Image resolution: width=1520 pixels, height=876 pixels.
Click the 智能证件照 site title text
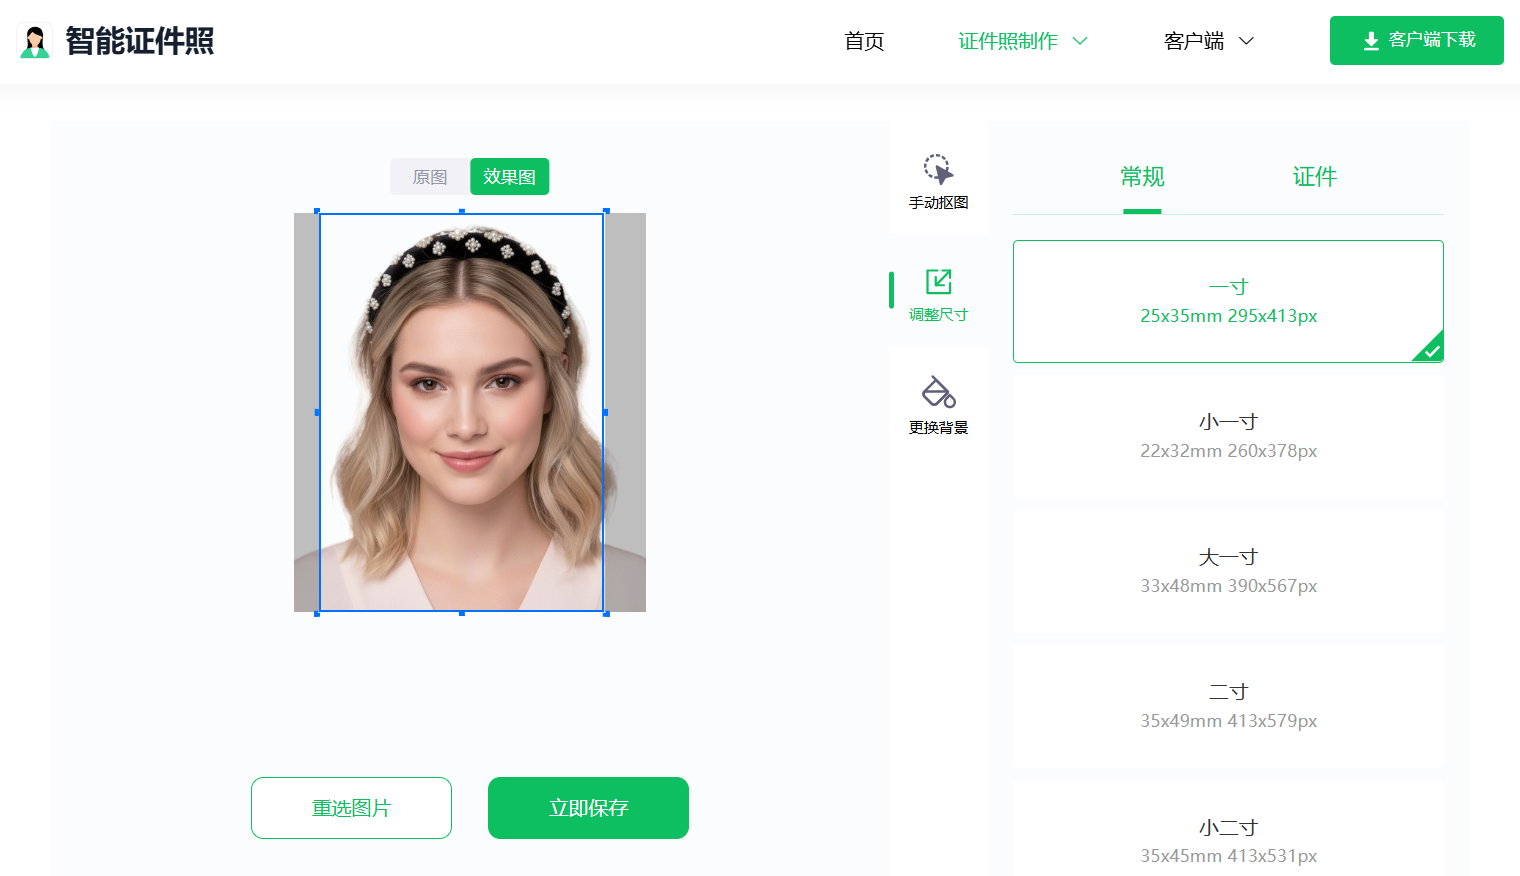[x=140, y=41]
